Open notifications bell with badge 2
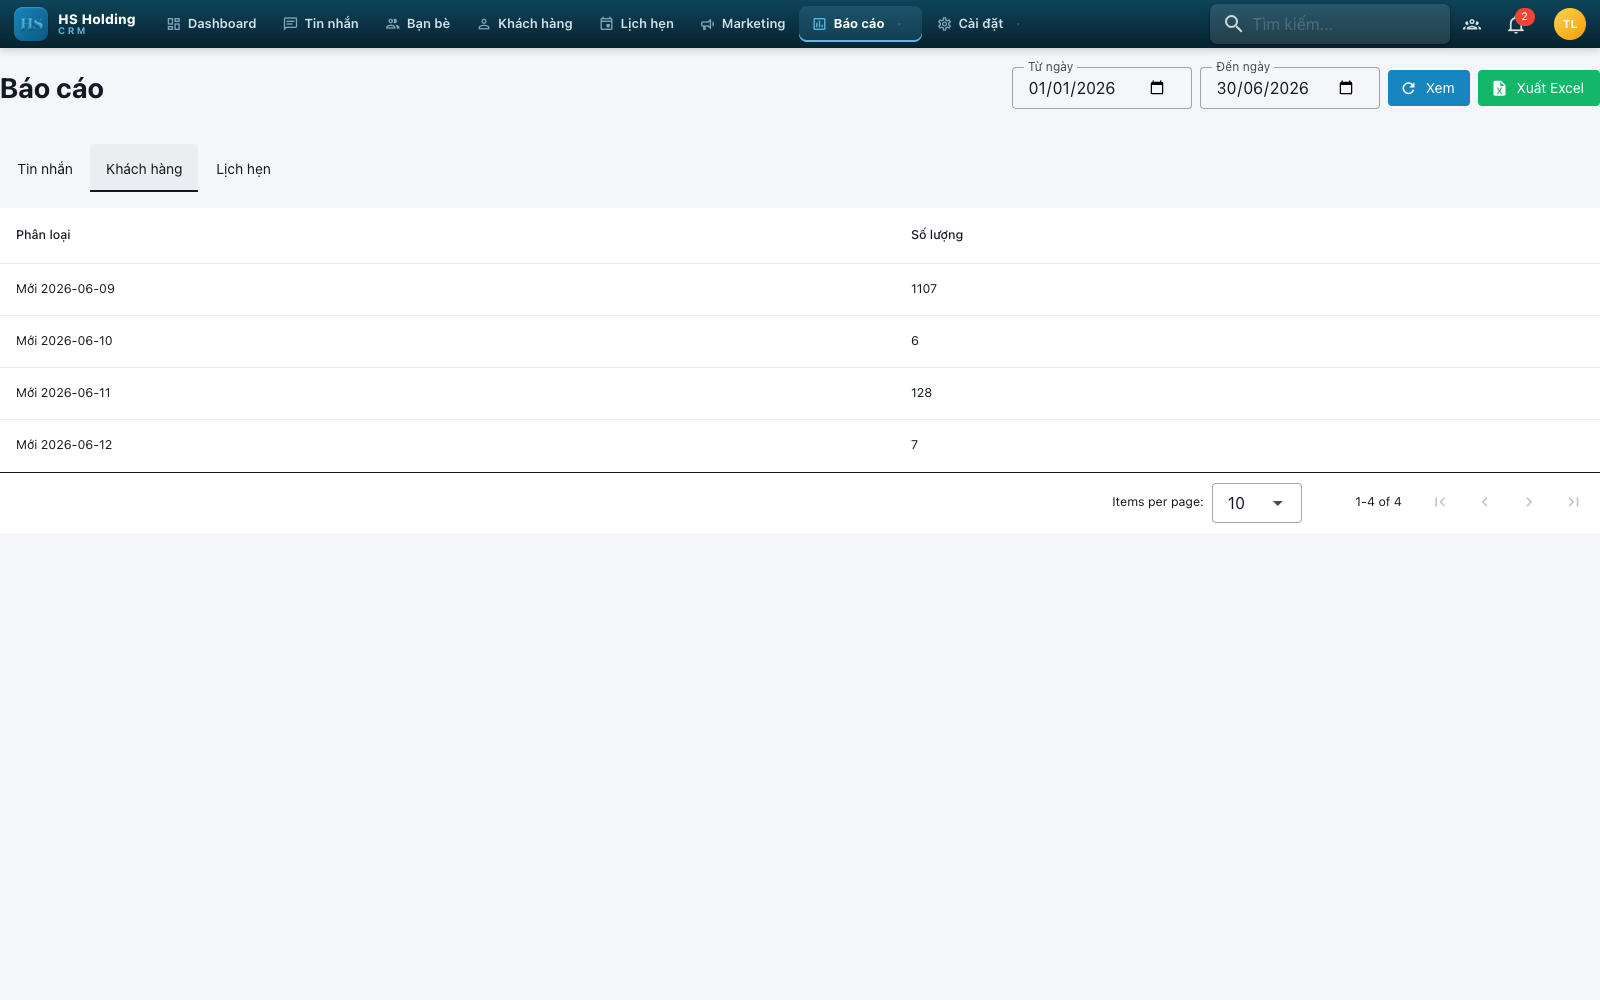 click(x=1516, y=24)
